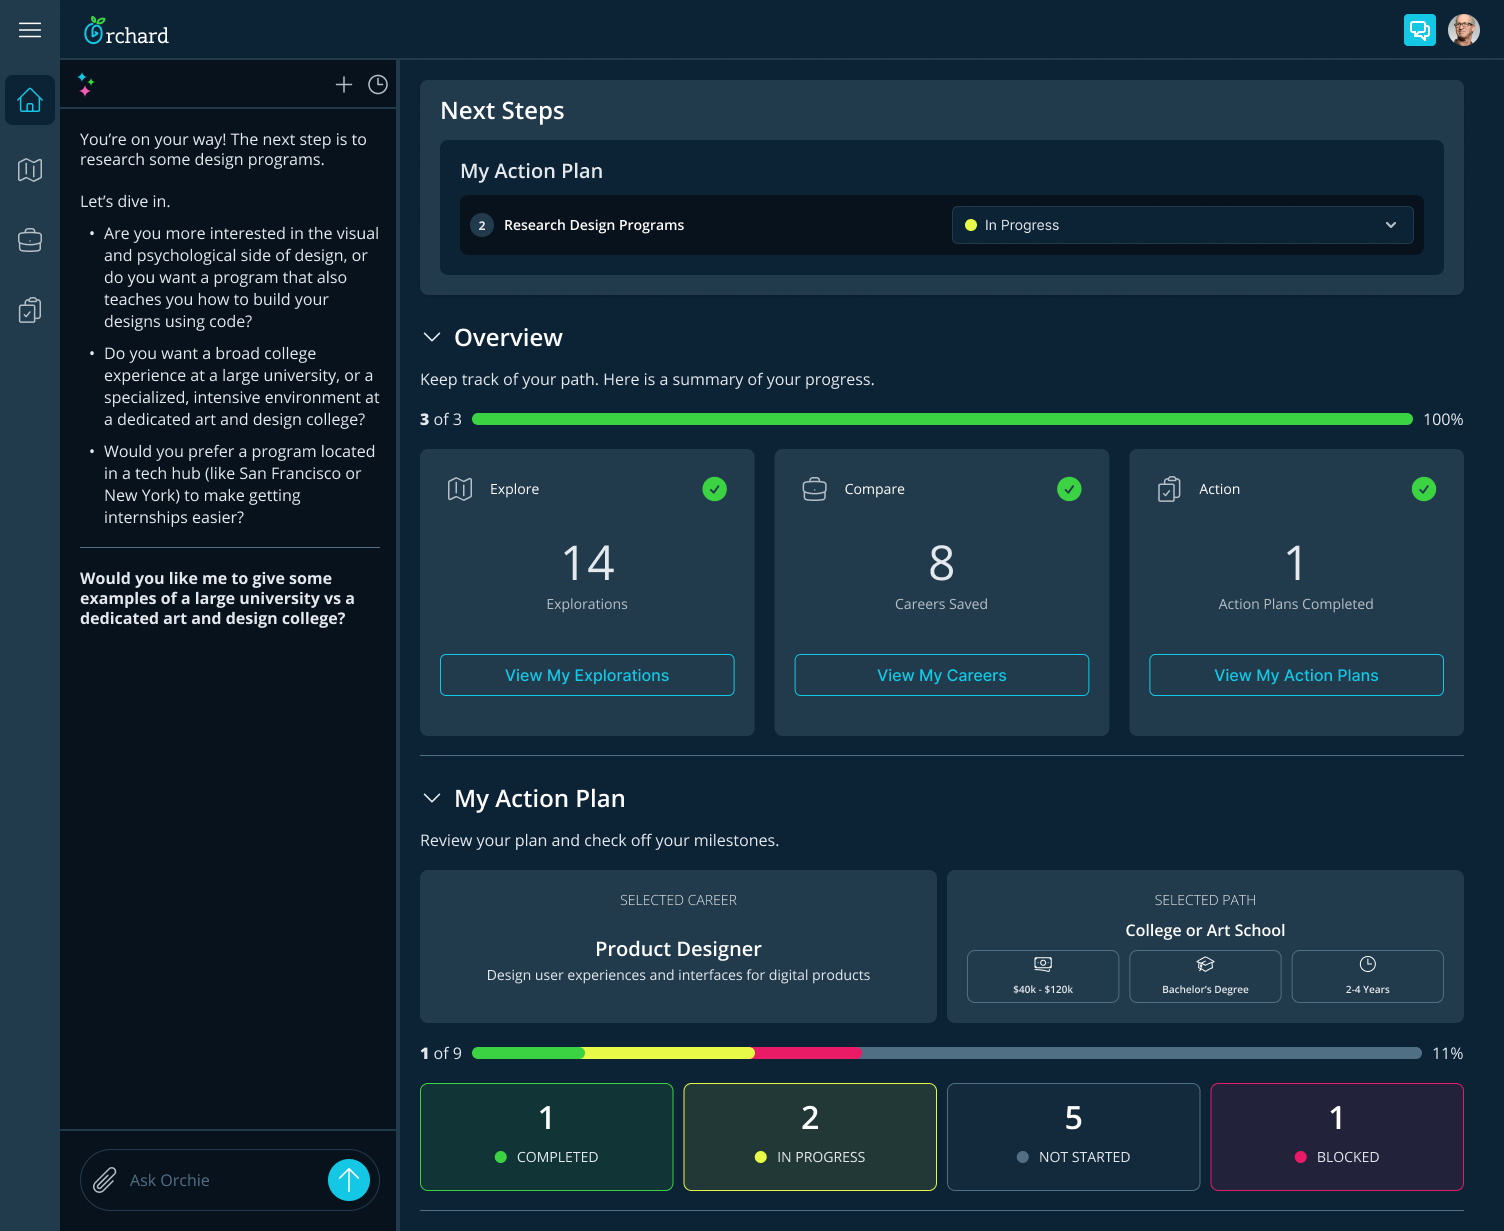Open the Action Plans clipboard icon in sidebar
Screen dimensions: 1504x1231
29,310
